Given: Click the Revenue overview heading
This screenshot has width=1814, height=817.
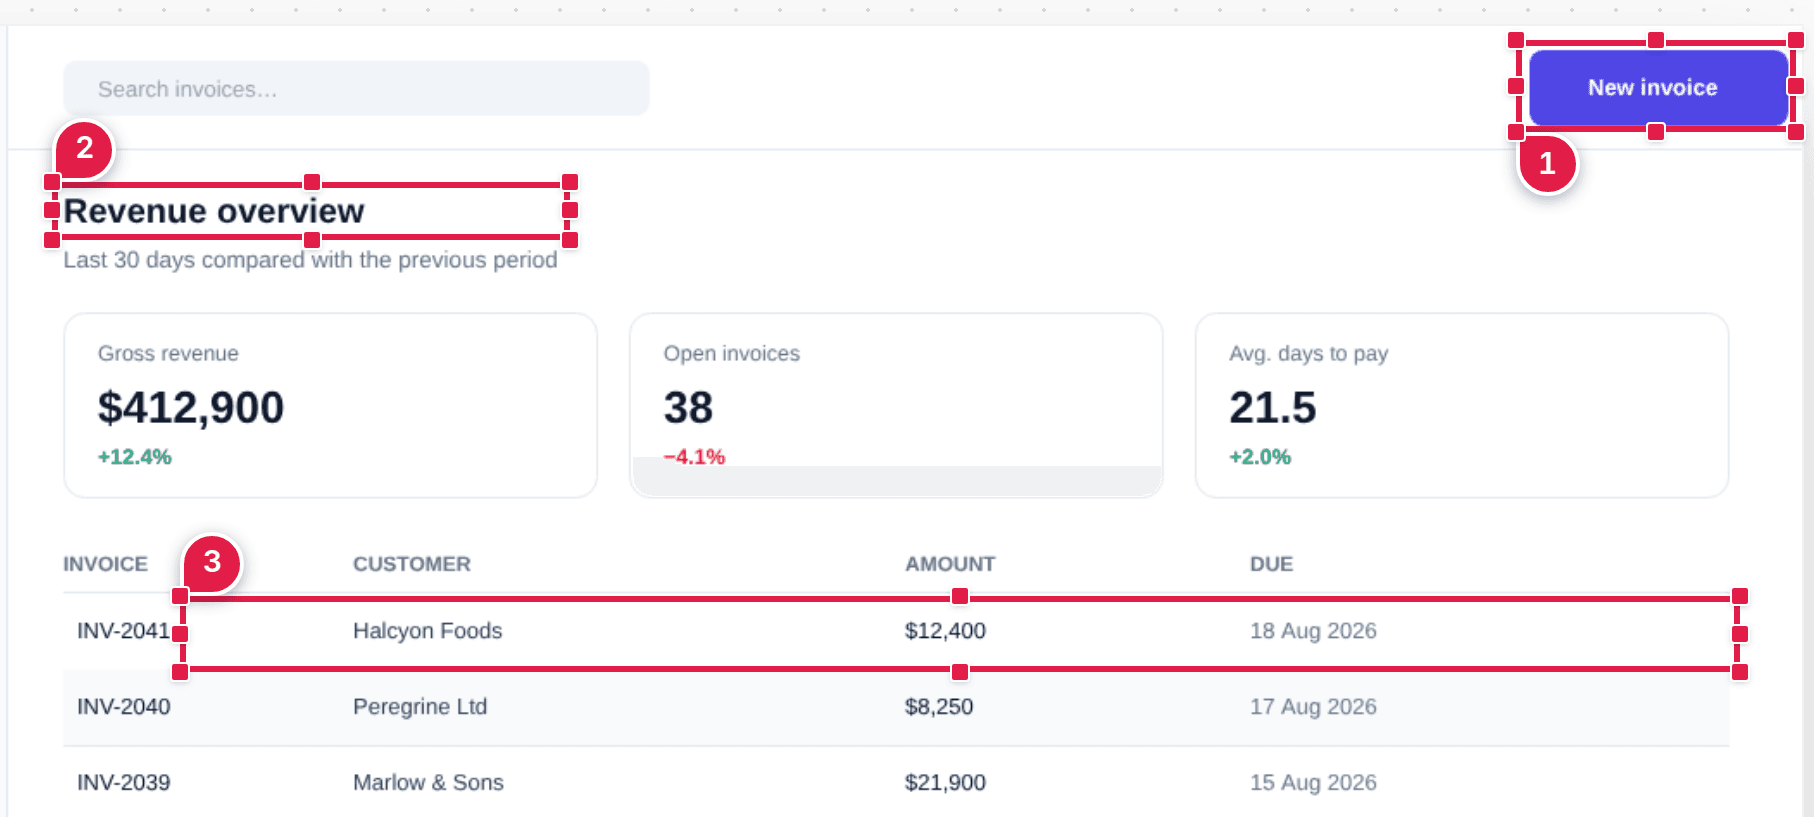Looking at the screenshot, I should point(214,211).
